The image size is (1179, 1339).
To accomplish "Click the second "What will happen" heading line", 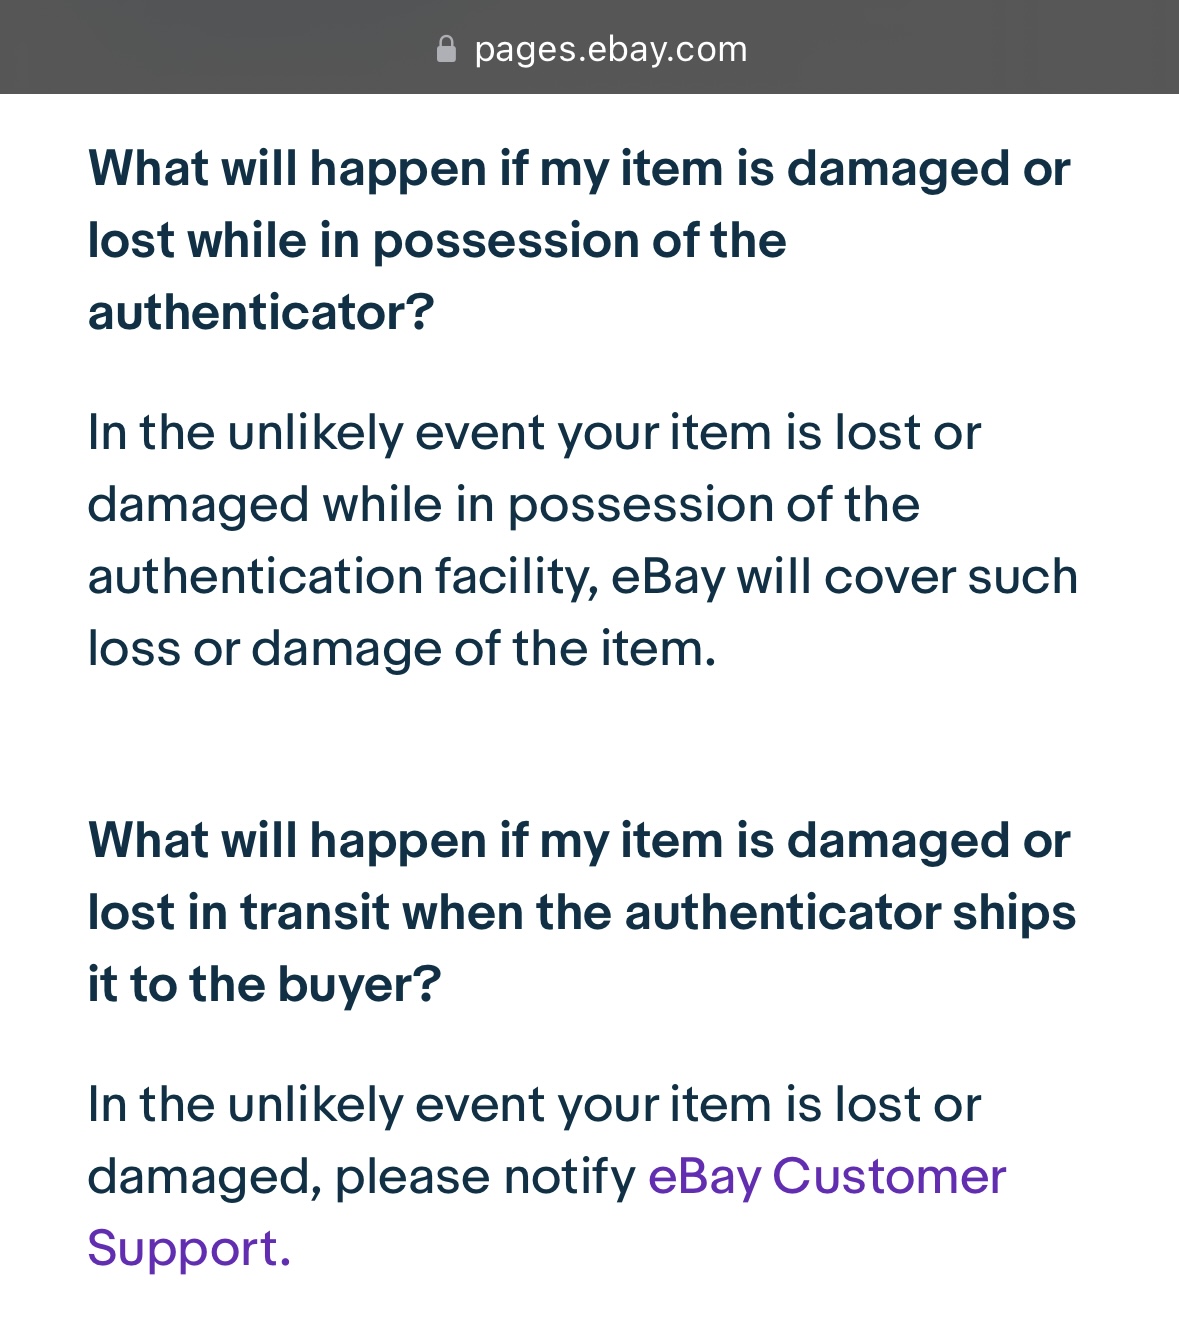I will [578, 840].
